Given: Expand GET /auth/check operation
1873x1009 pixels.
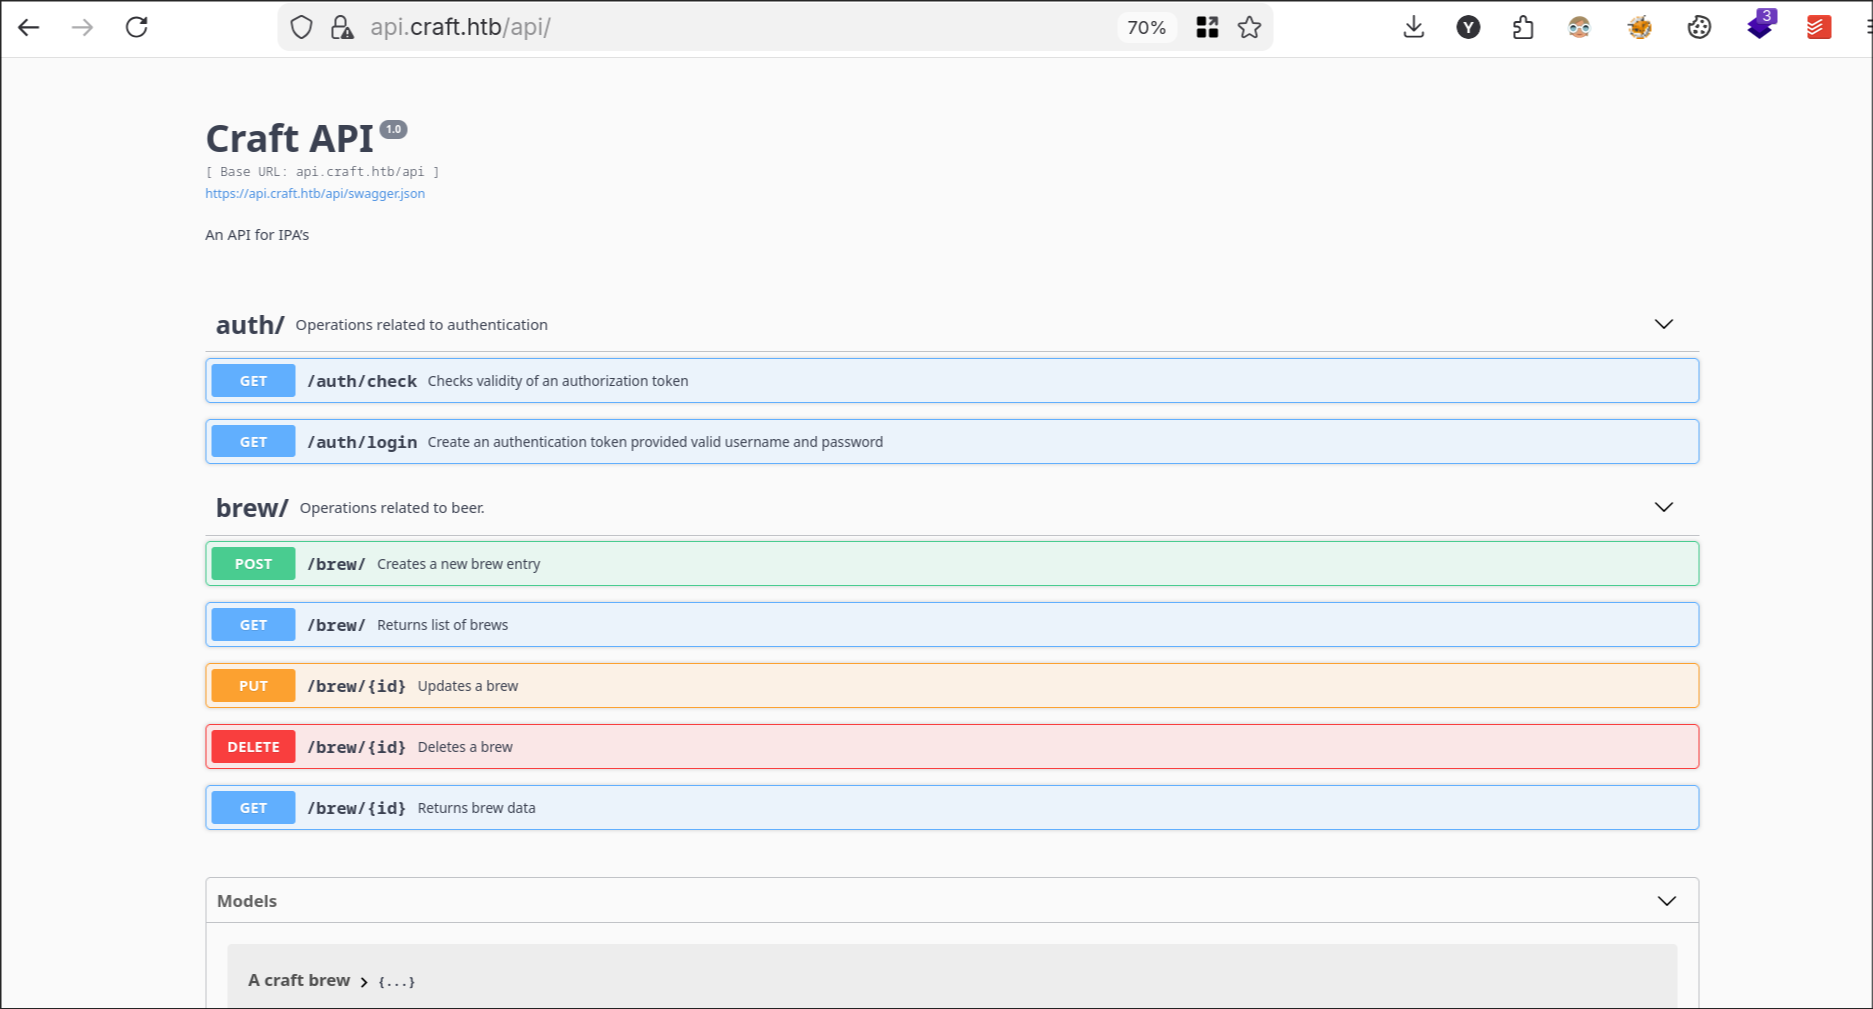Looking at the screenshot, I should click(952, 381).
